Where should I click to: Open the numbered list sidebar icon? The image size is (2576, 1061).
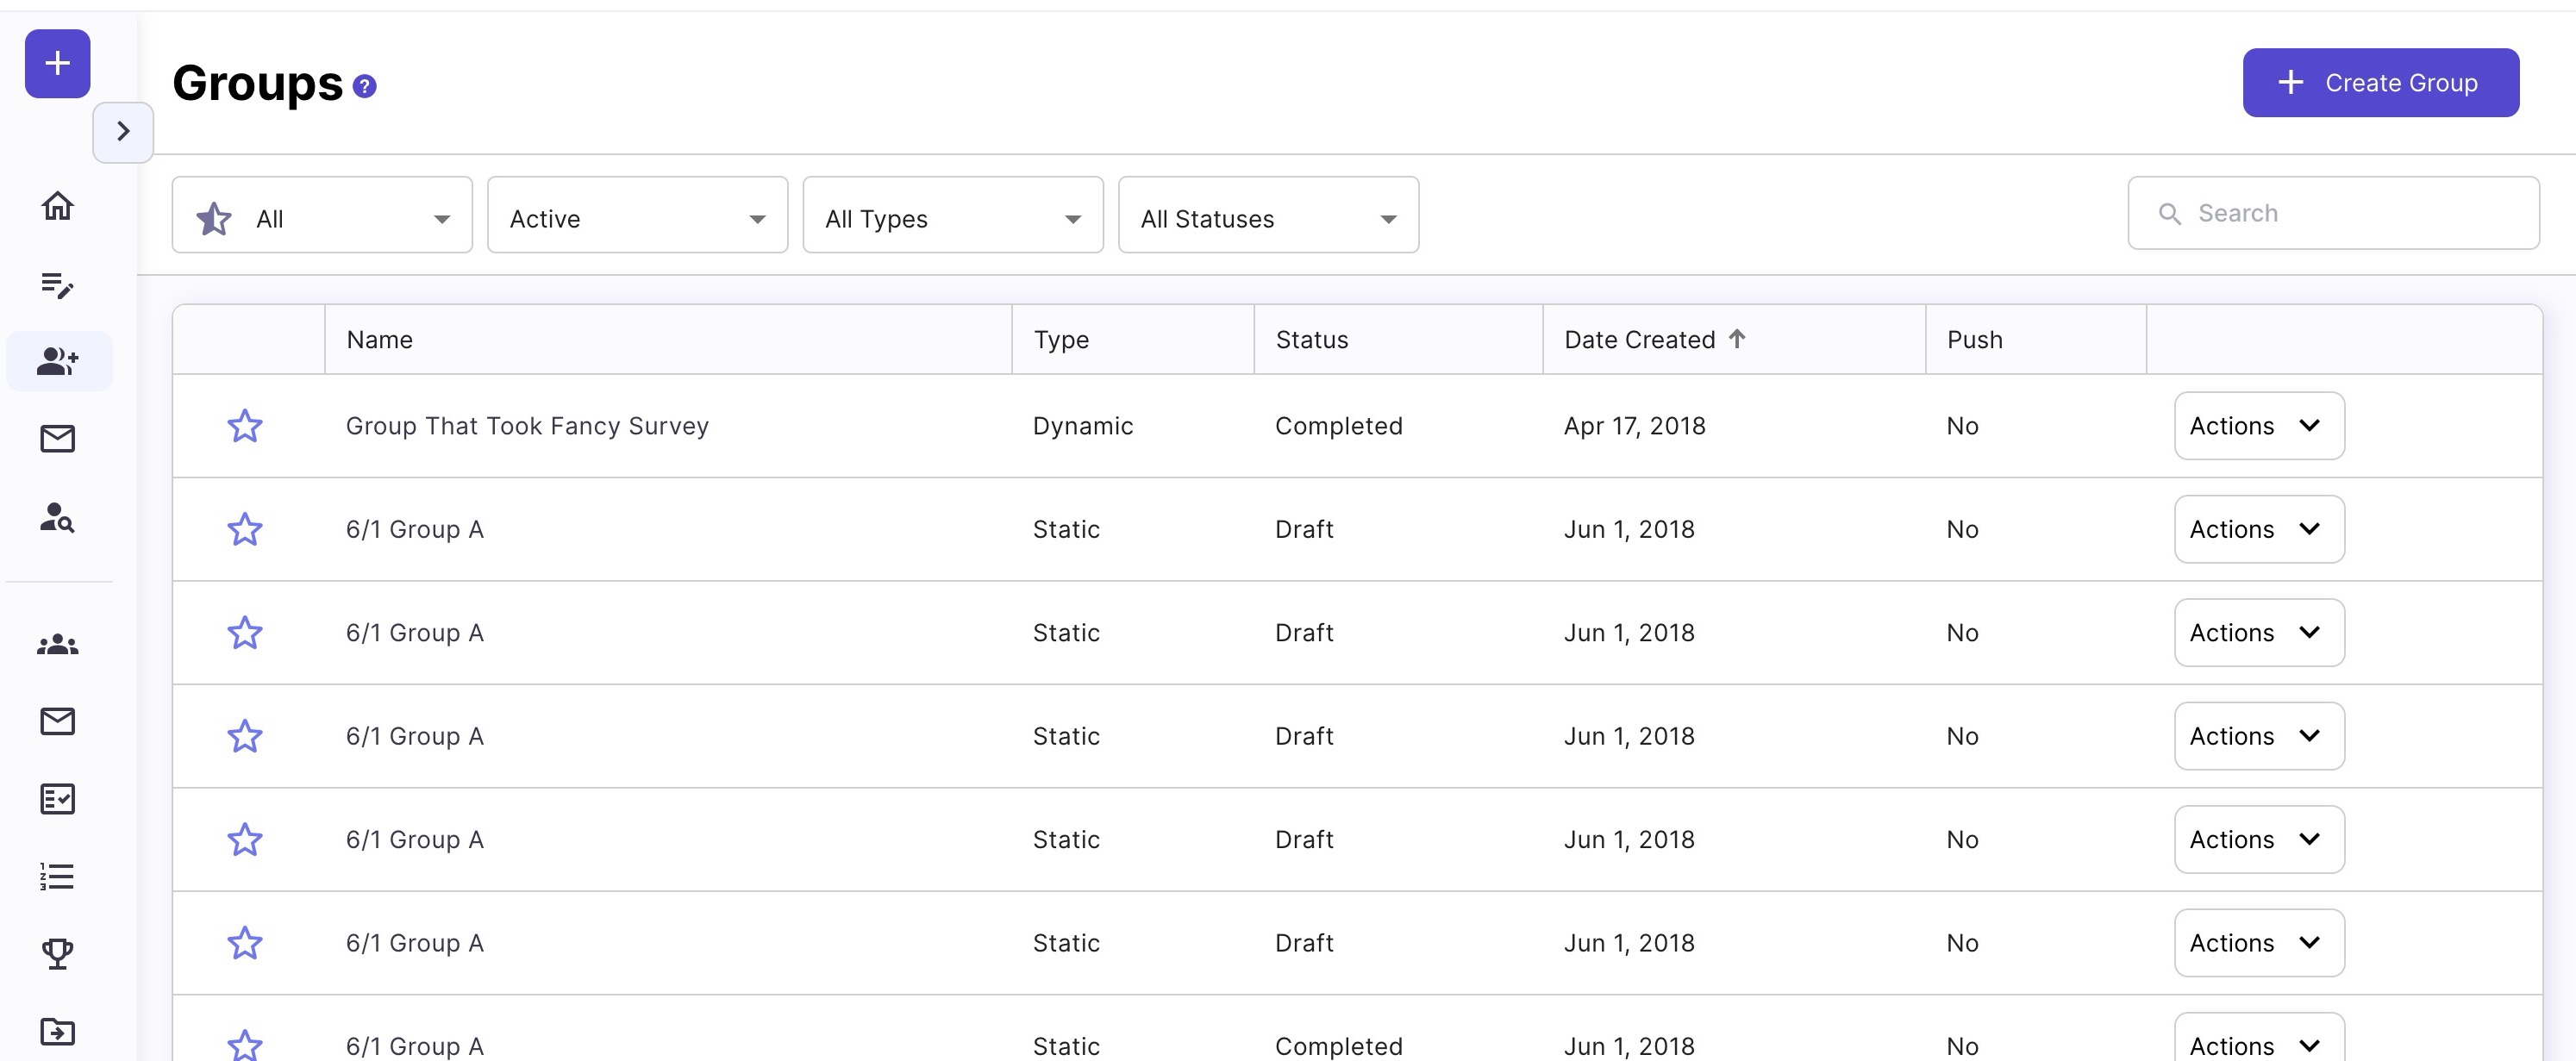point(57,876)
